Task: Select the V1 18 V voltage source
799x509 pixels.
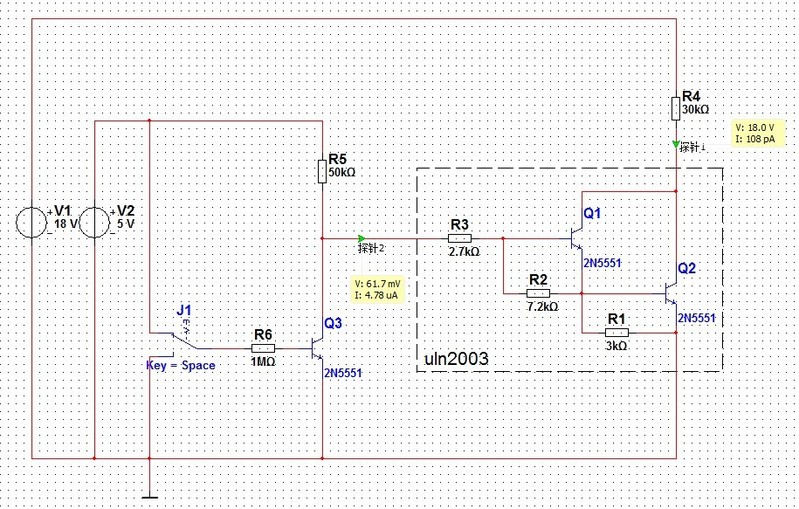Action: tap(33, 222)
